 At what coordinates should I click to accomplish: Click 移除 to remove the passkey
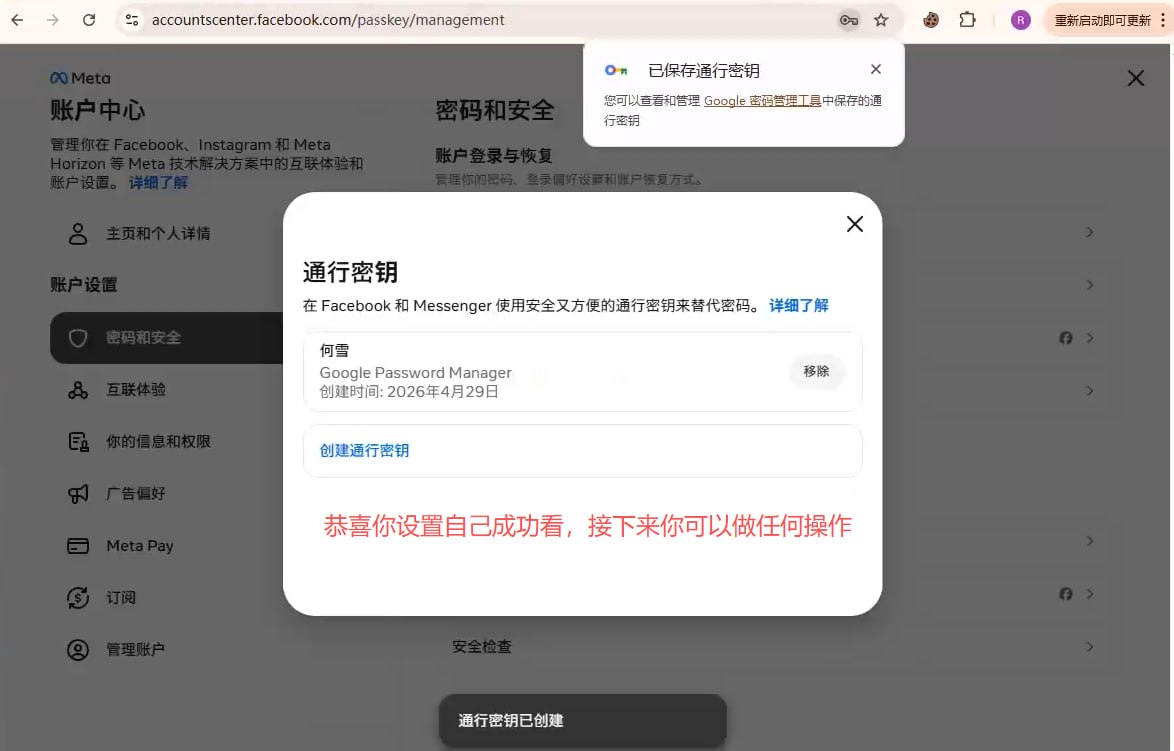click(816, 371)
